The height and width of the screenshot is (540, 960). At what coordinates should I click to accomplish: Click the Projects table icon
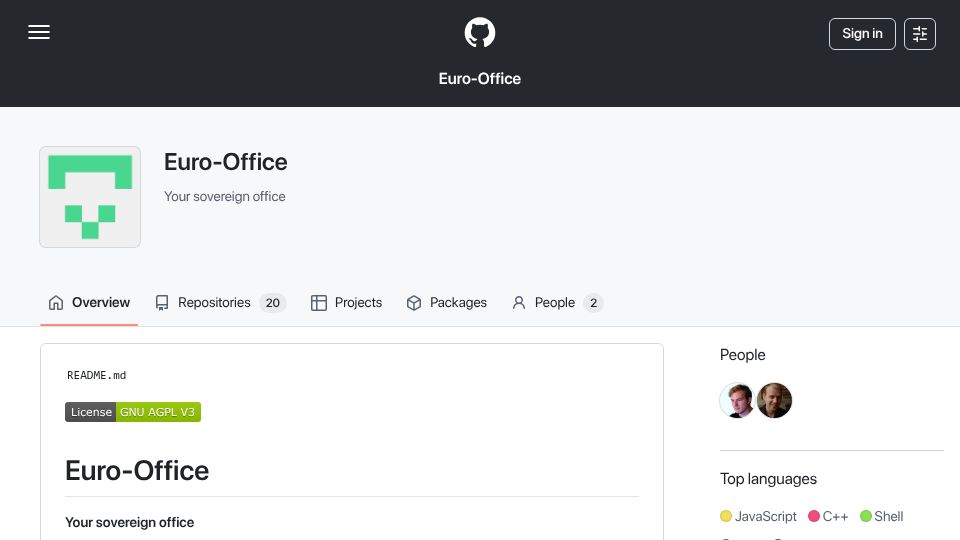pyautogui.click(x=319, y=302)
